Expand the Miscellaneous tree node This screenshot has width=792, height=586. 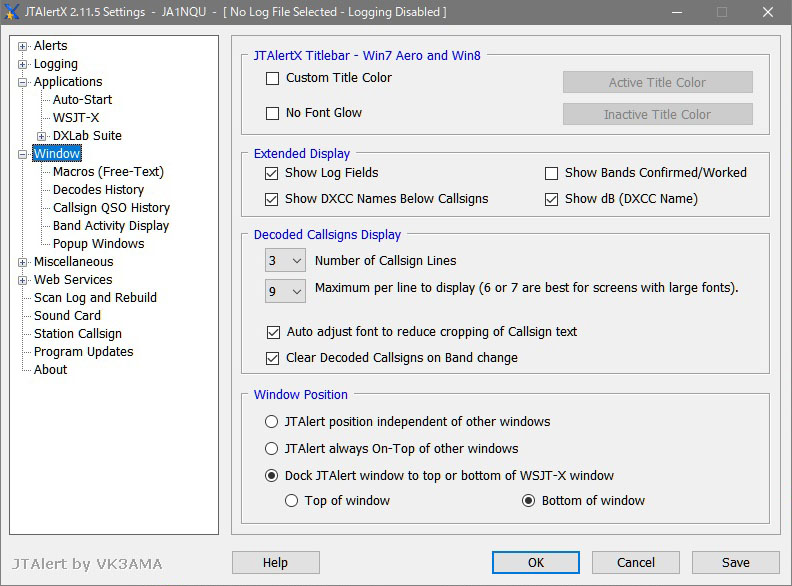click(x=23, y=262)
